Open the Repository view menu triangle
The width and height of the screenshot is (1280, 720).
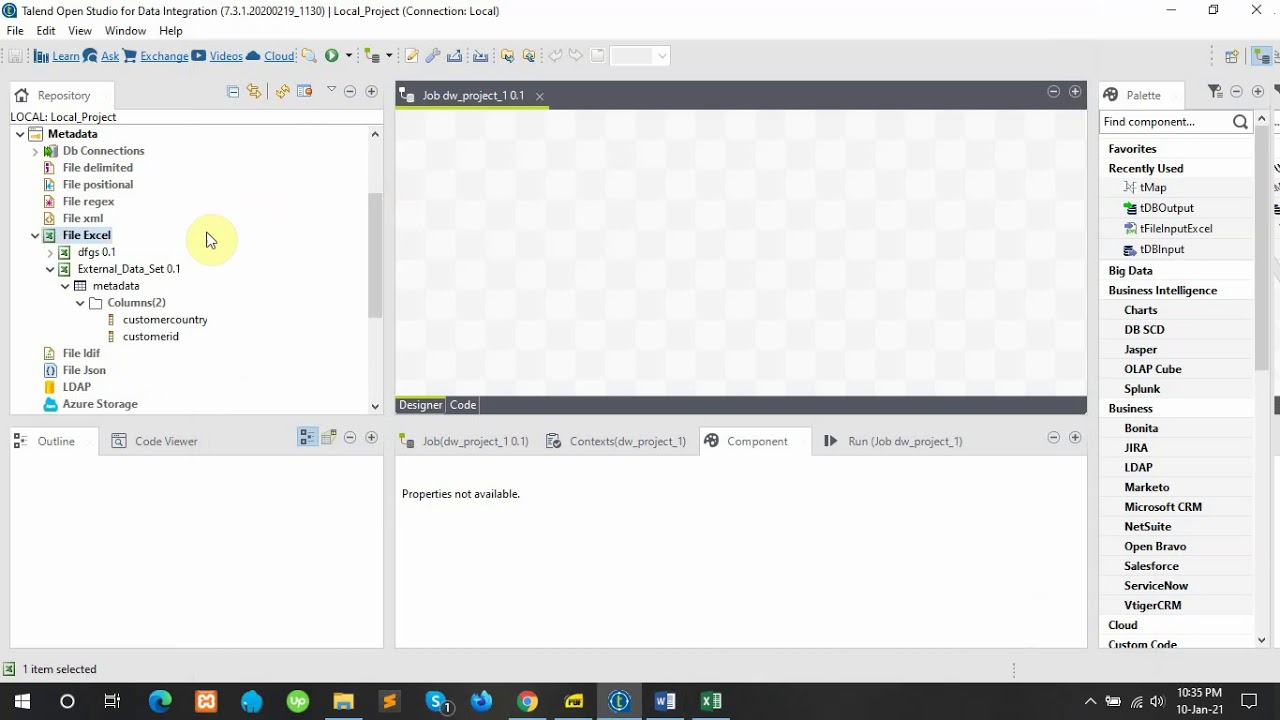tap(331, 90)
